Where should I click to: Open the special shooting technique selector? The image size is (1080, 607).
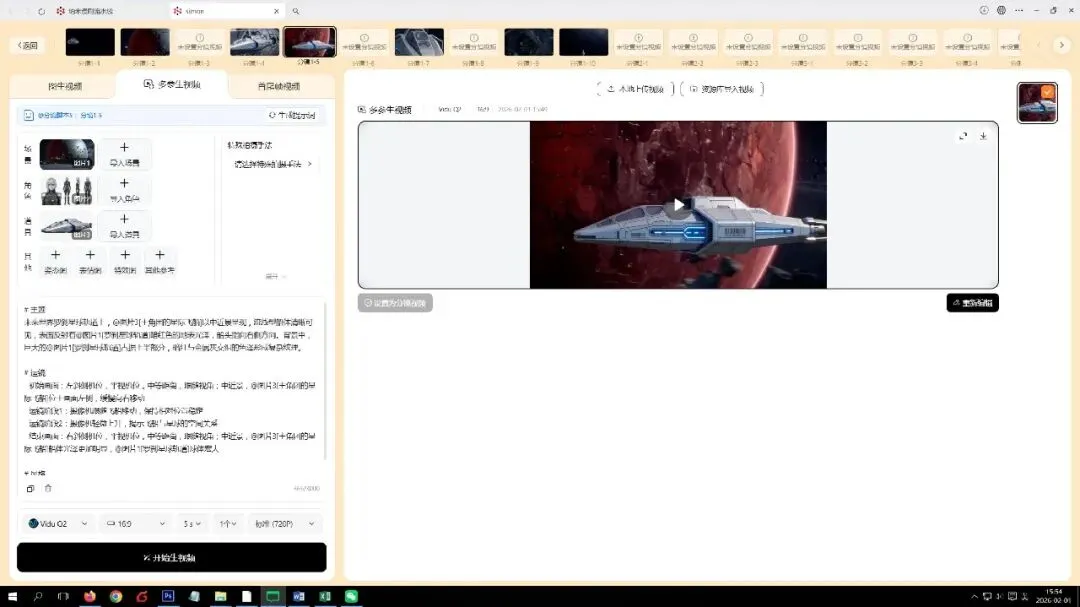point(273,164)
